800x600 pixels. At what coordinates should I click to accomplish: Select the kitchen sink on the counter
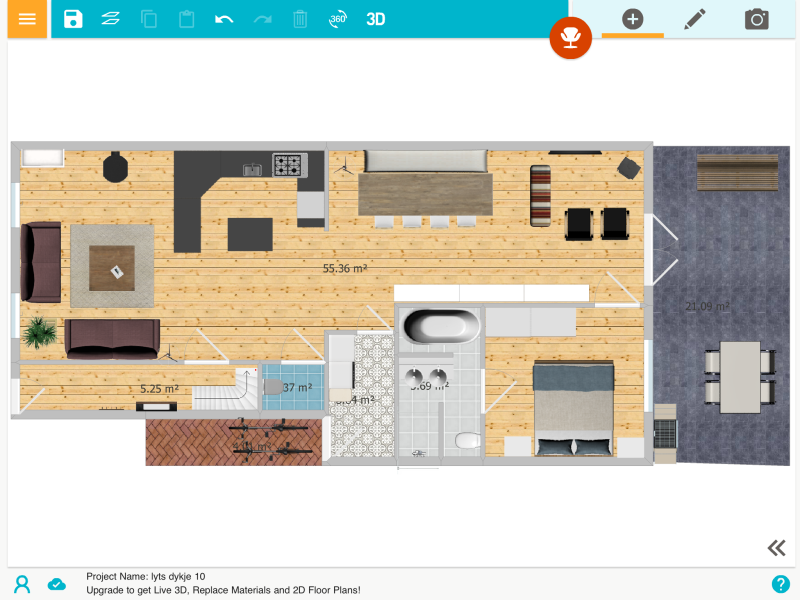pyautogui.click(x=252, y=169)
